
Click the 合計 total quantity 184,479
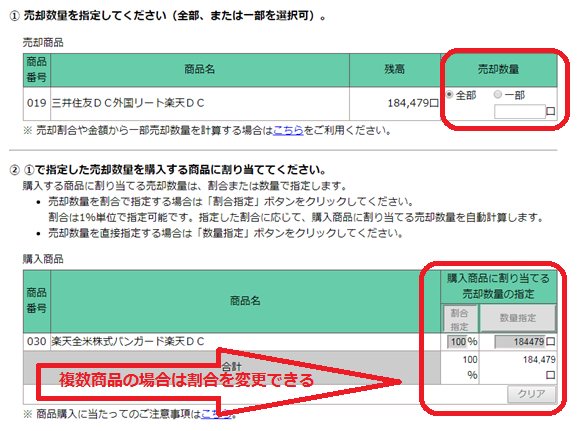point(539,360)
